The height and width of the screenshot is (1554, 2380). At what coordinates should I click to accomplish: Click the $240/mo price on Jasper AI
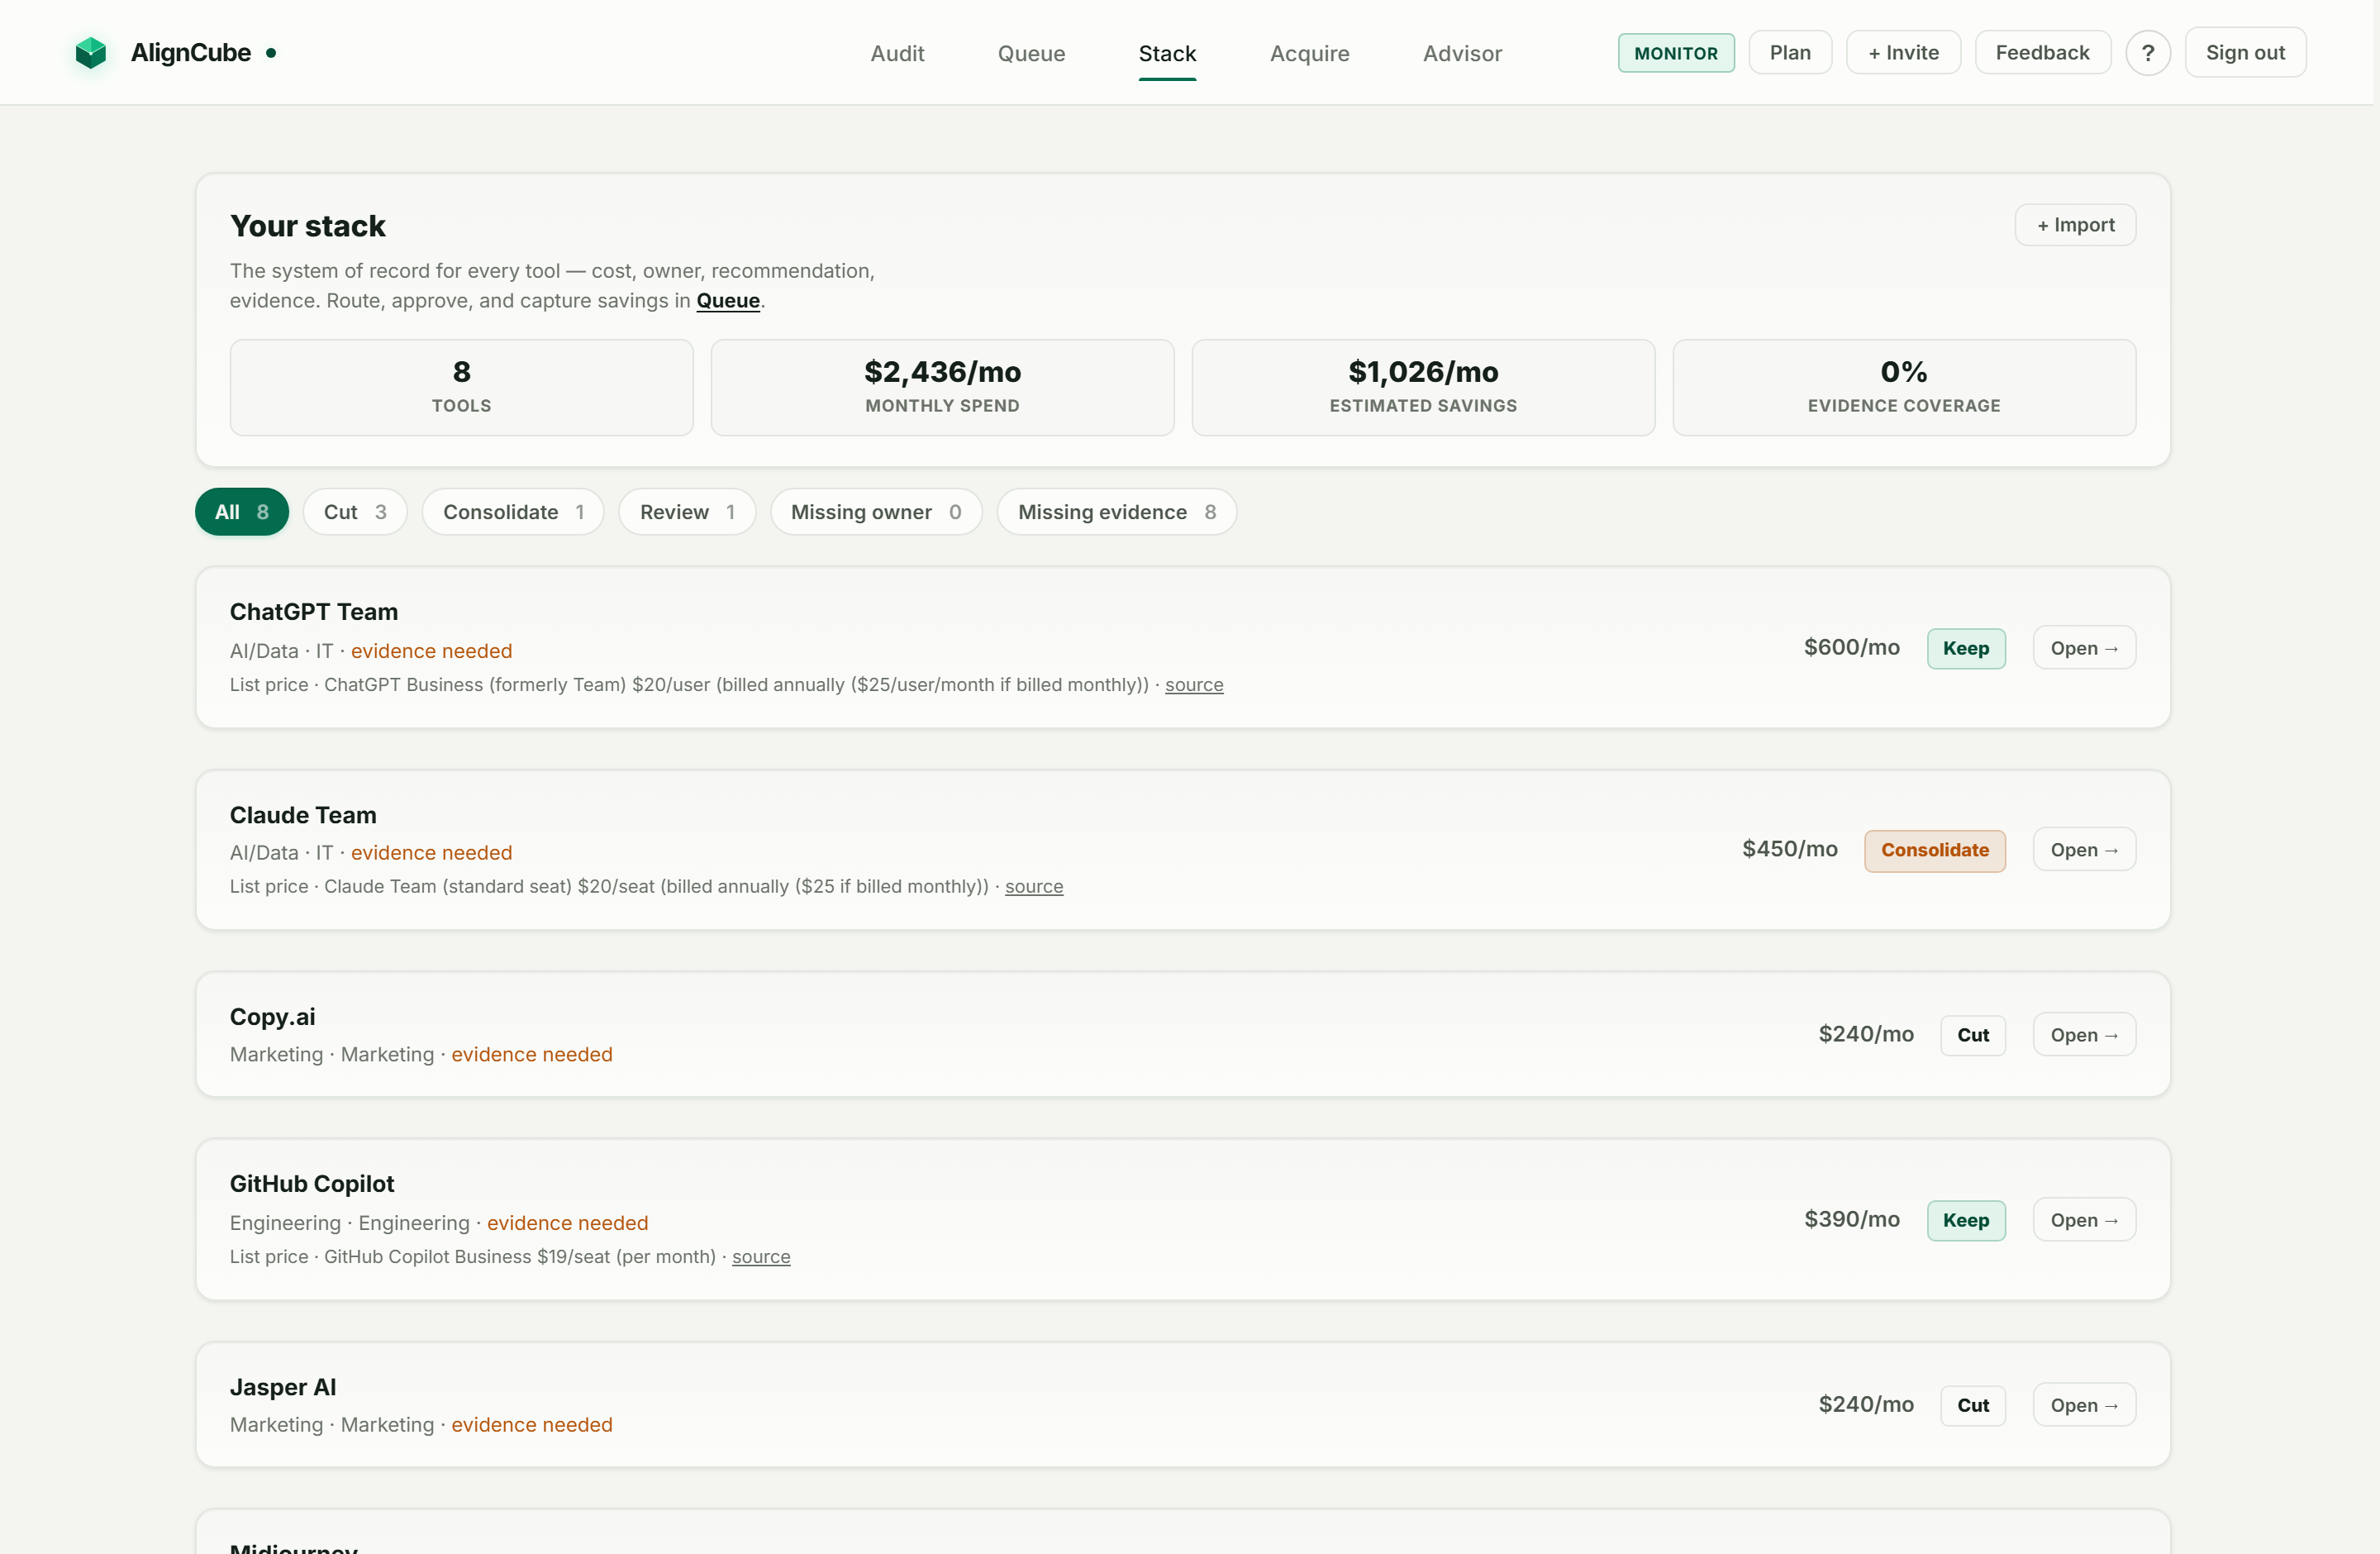click(x=1866, y=1404)
